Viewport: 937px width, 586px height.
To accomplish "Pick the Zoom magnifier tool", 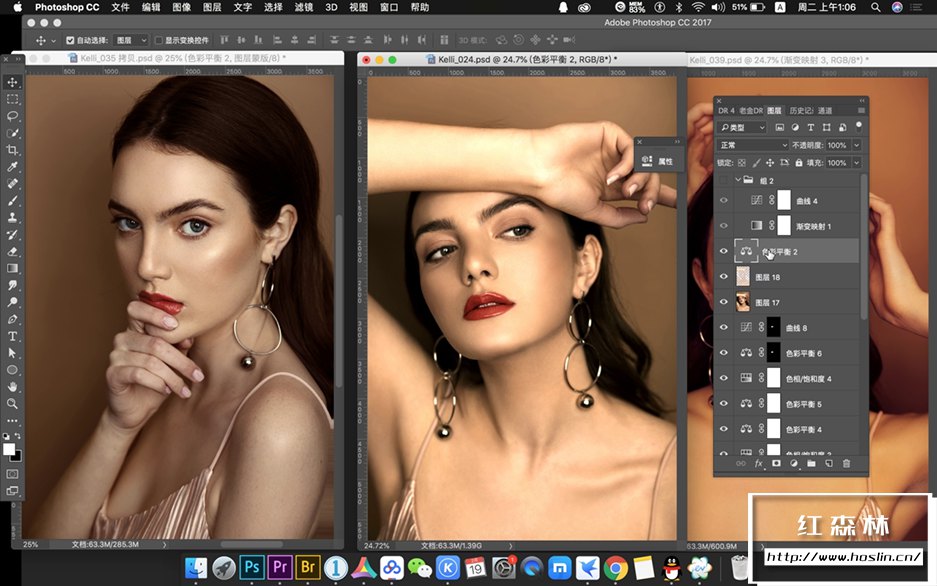I will point(13,403).
